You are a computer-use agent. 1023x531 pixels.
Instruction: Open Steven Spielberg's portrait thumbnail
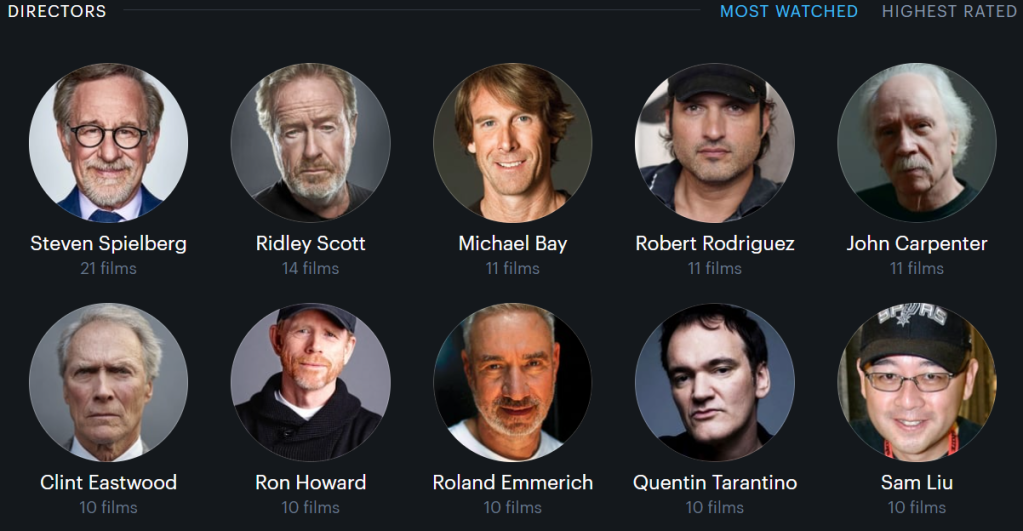[x=108, y=142]
